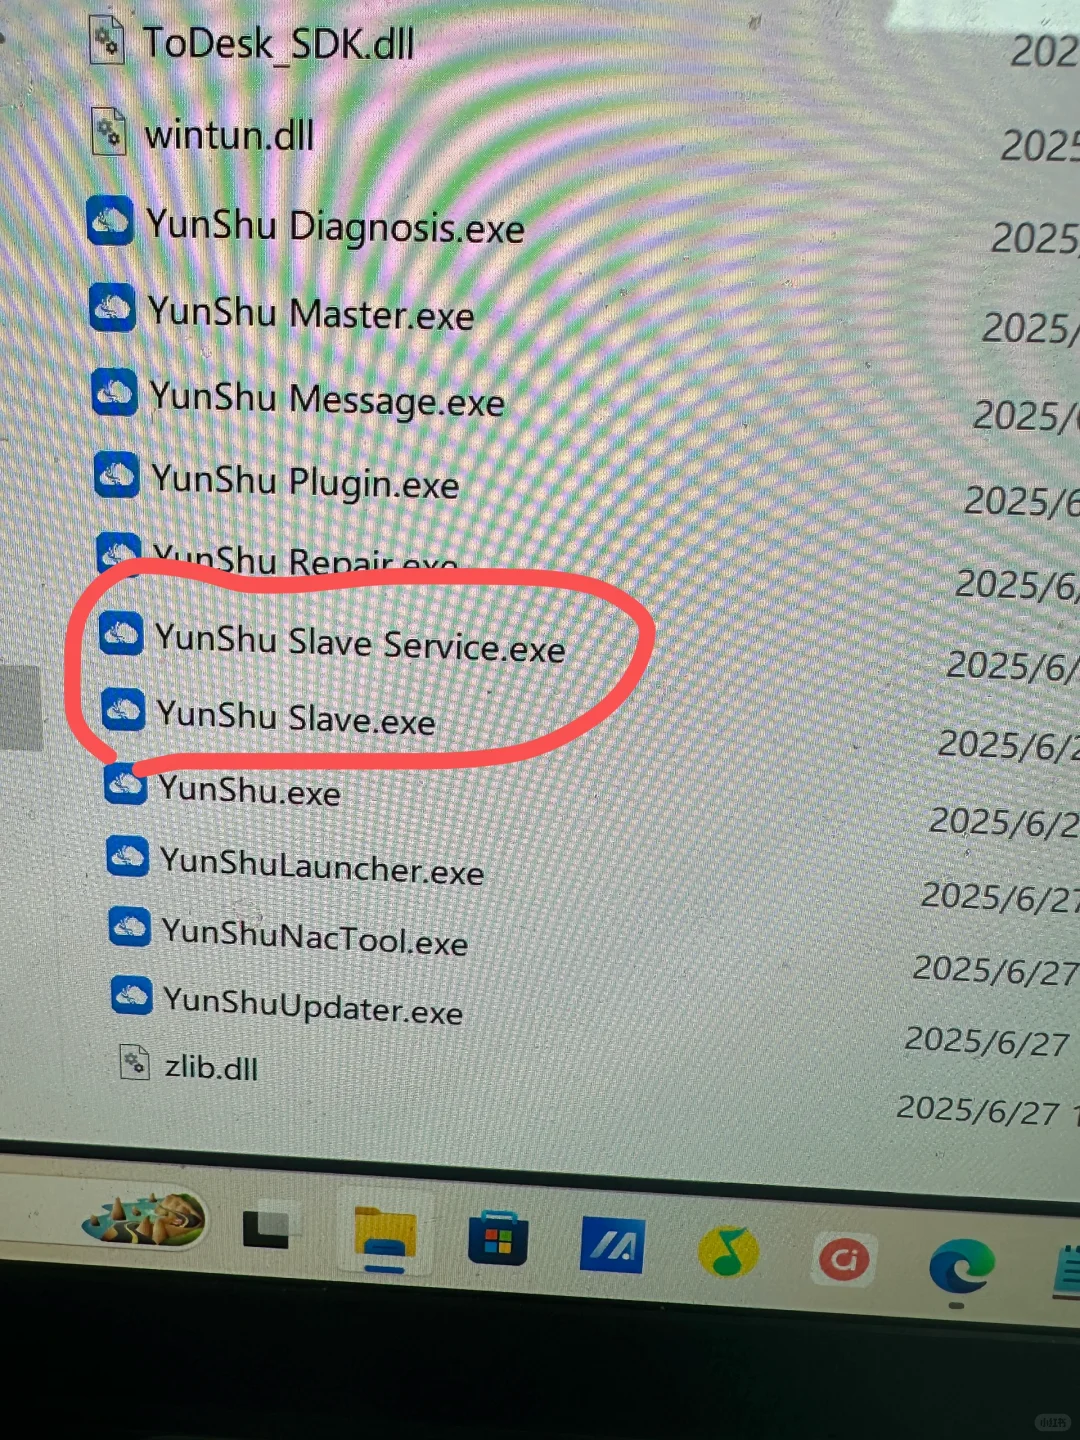This screenshot has width=1080, height=1440.
Task: Select file name ToDesk_SDK.dll
Action: click(279, 44)
